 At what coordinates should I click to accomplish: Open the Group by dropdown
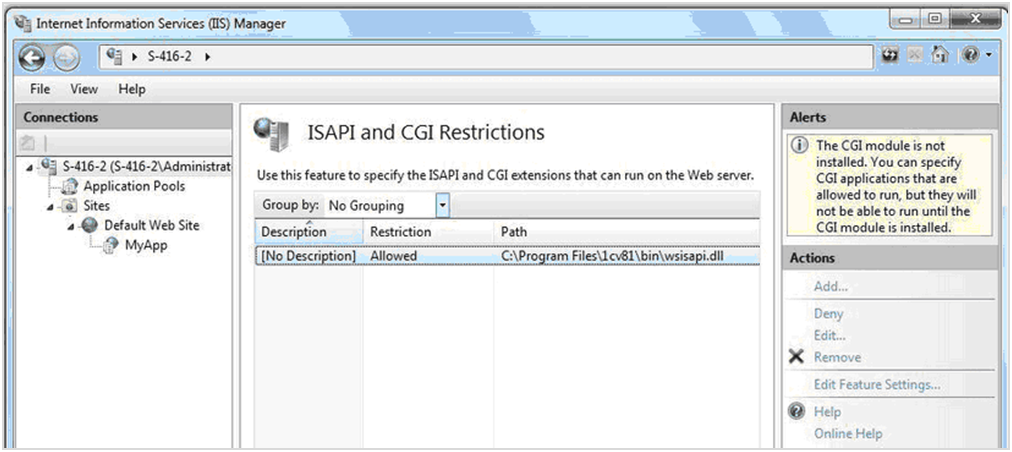pyautogui.click(x=443, y=206)
